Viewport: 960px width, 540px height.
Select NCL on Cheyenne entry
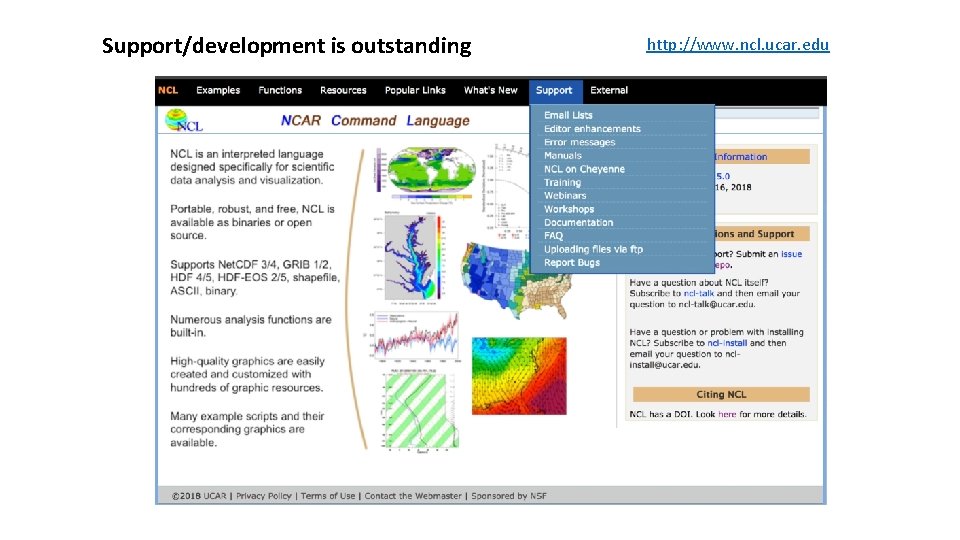click(584, 169)
